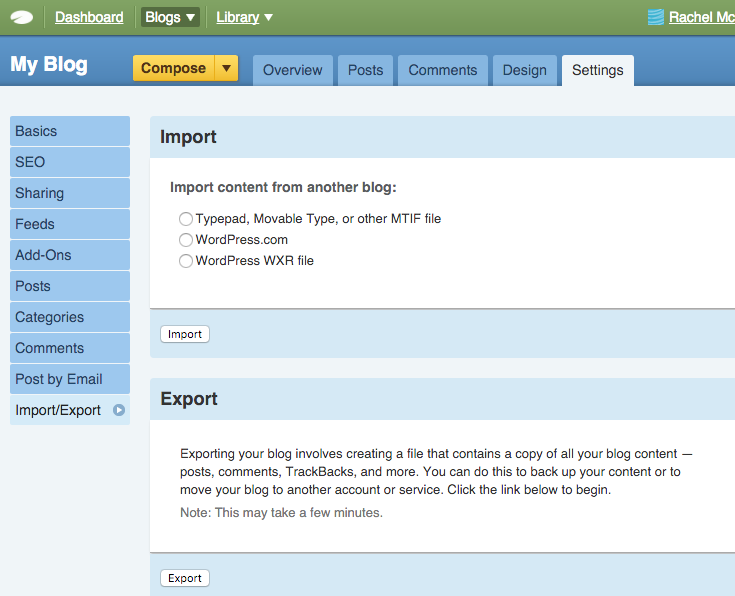Expand the Library dropdown arrow
The width and height of the screenshot is (735, 596).
269,18
